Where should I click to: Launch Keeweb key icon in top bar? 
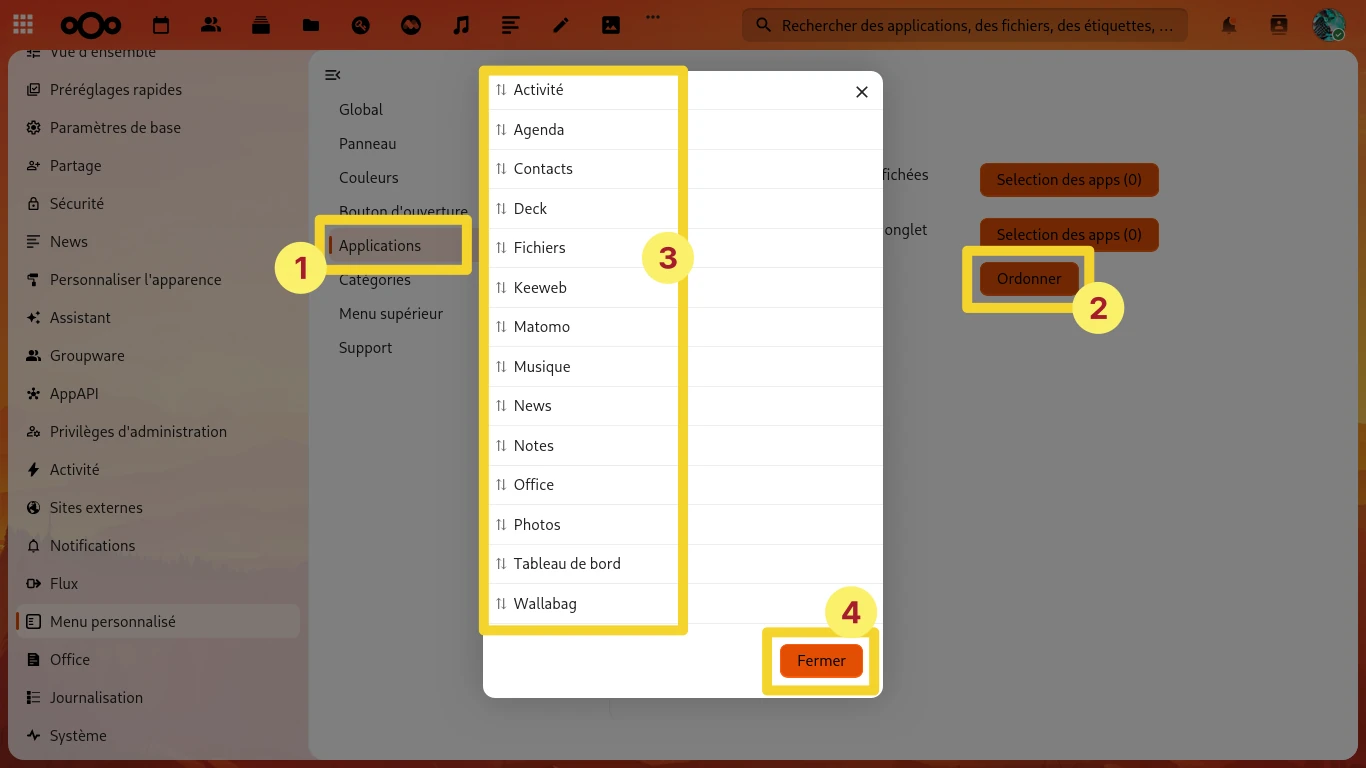[361, 25]
